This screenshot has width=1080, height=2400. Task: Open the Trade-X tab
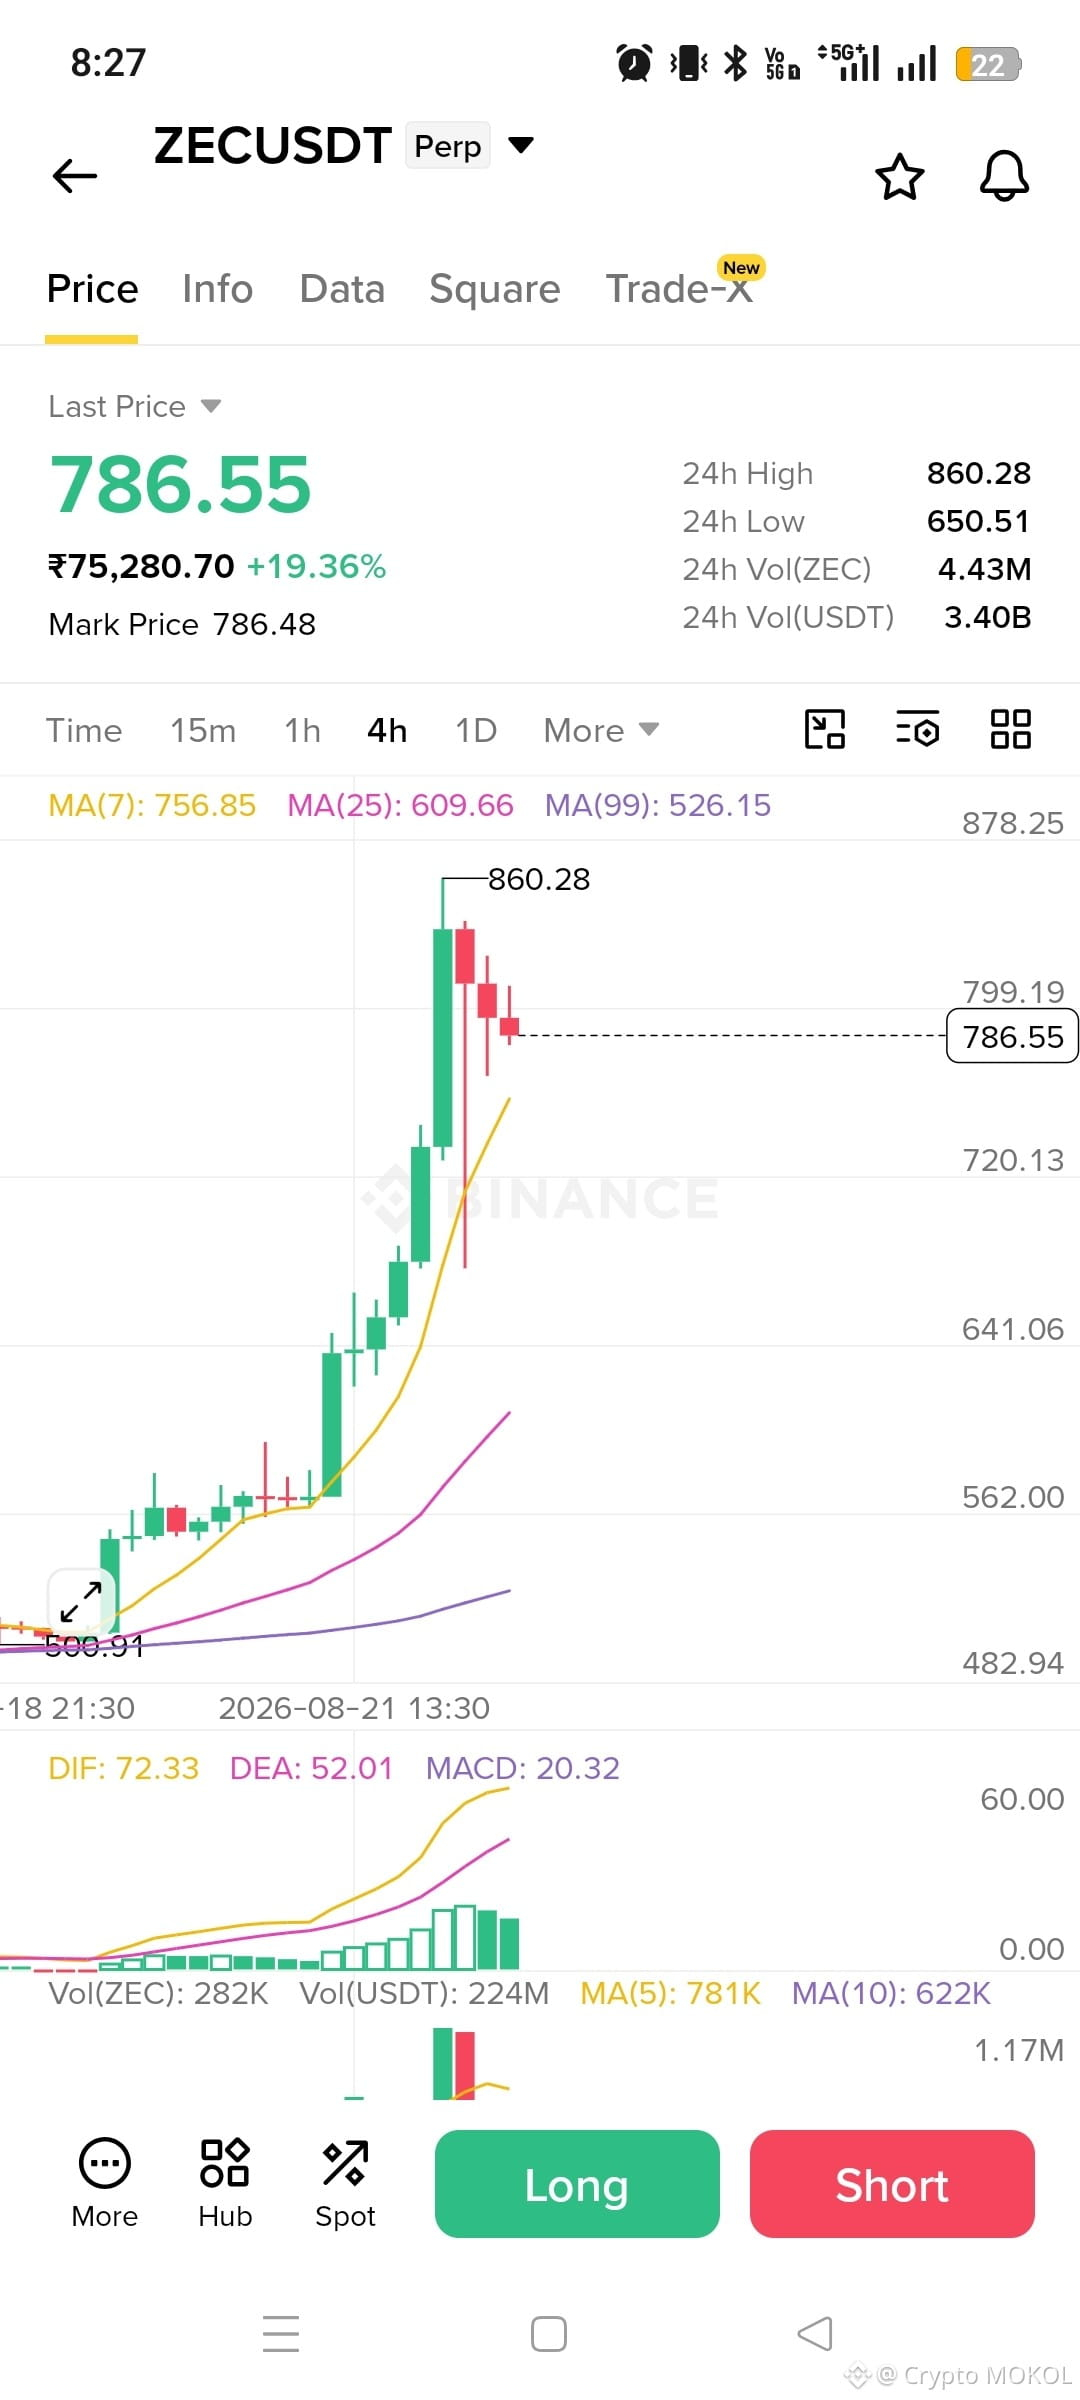click(x=680, y=289)
